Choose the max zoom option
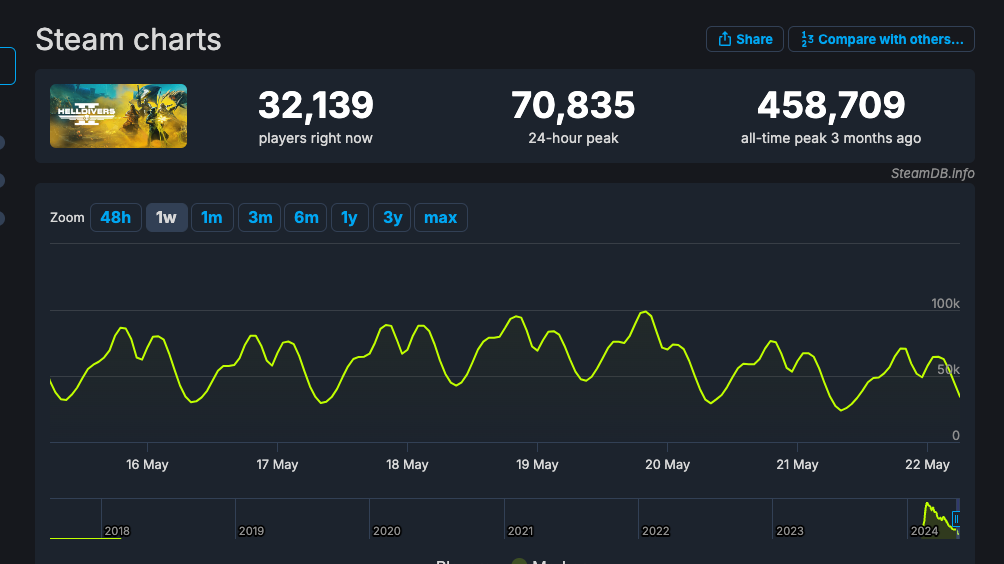Image resolution: width=1004 pixels, height=564 pixels. 441,218
